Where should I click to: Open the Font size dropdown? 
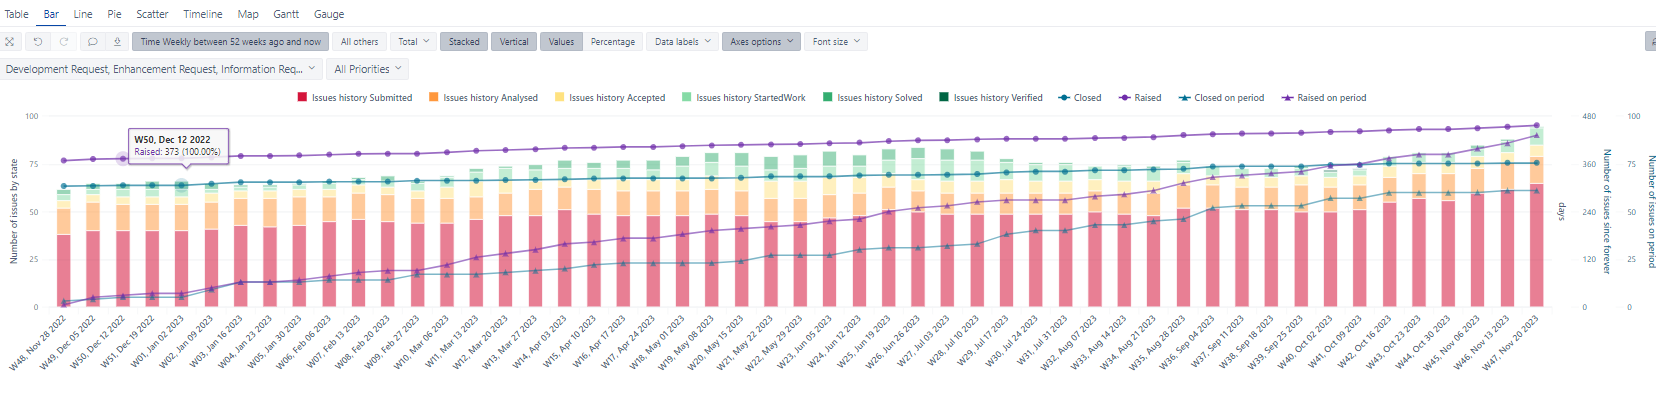click(836, 42)
